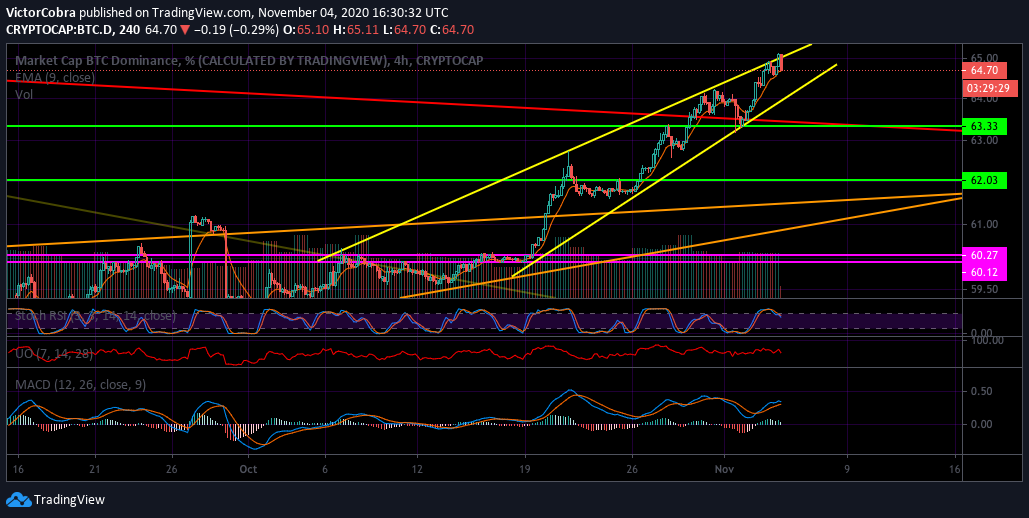This screenshot has width=1029, height=518.
Task: Click the 61.00 price axis label
Action: 984,225
